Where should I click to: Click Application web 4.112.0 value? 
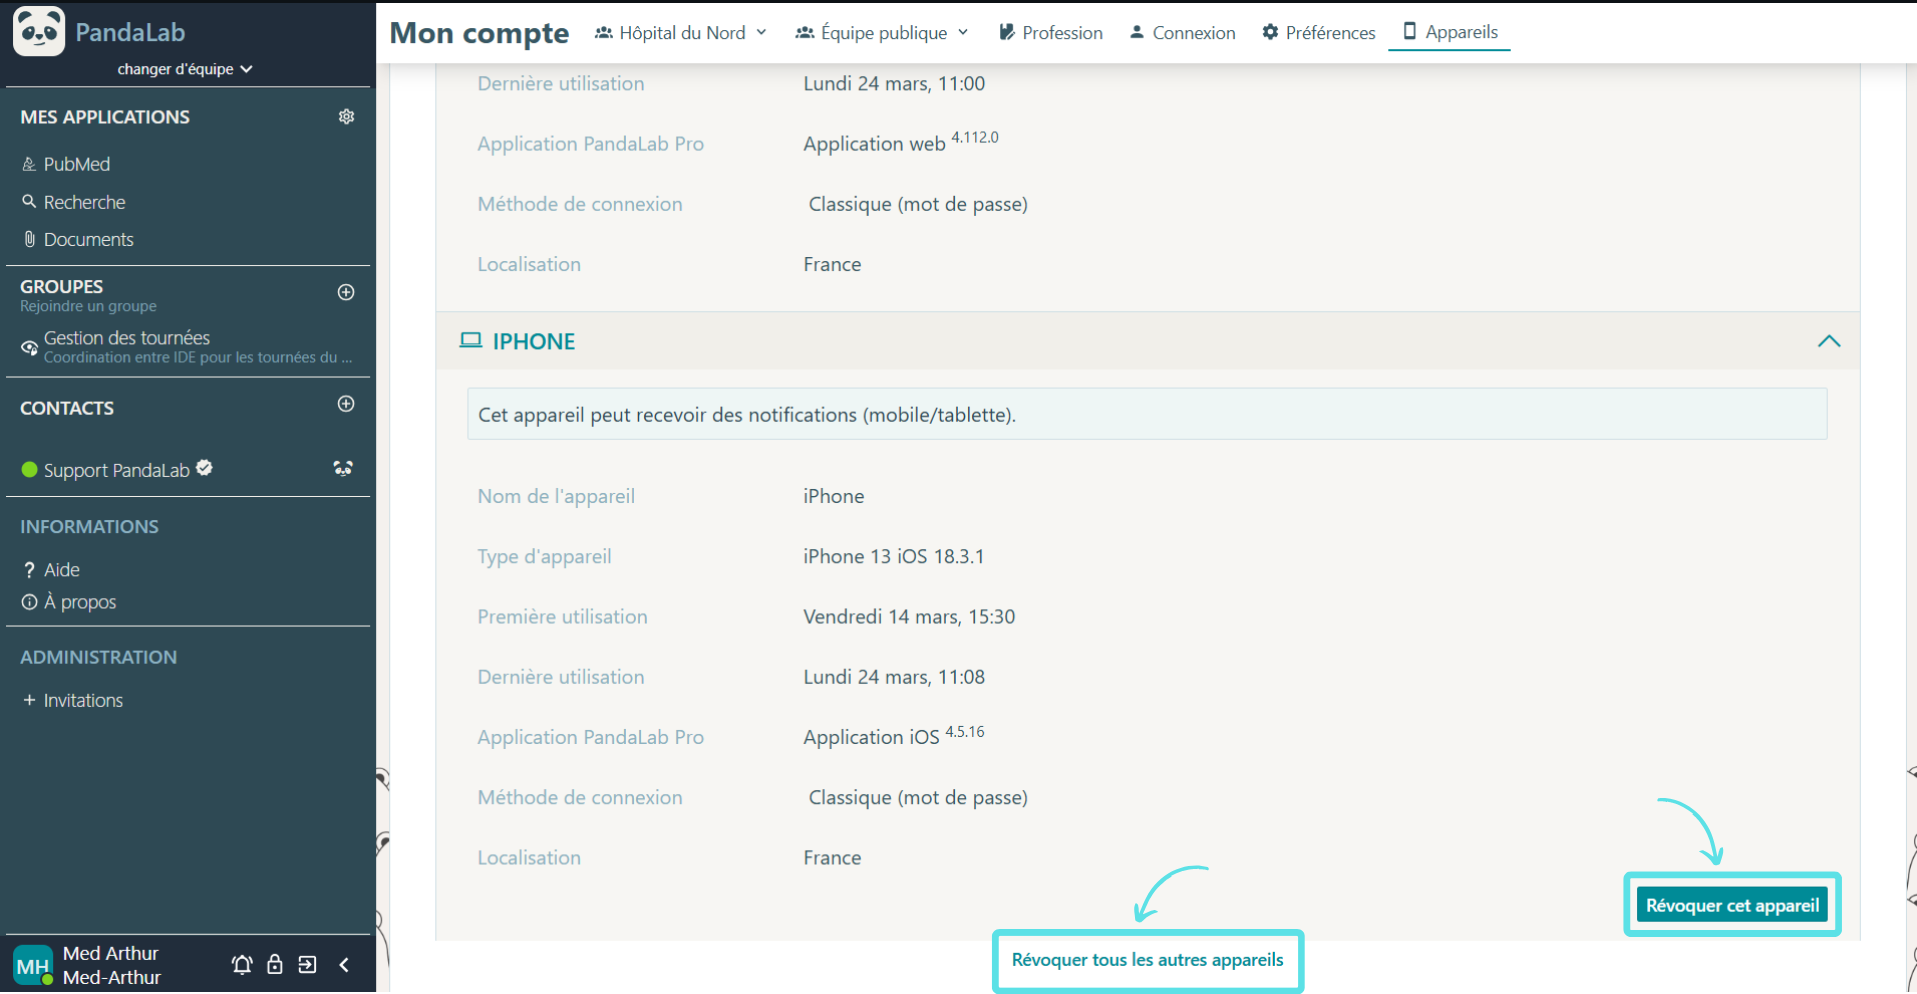coord(901,142)
